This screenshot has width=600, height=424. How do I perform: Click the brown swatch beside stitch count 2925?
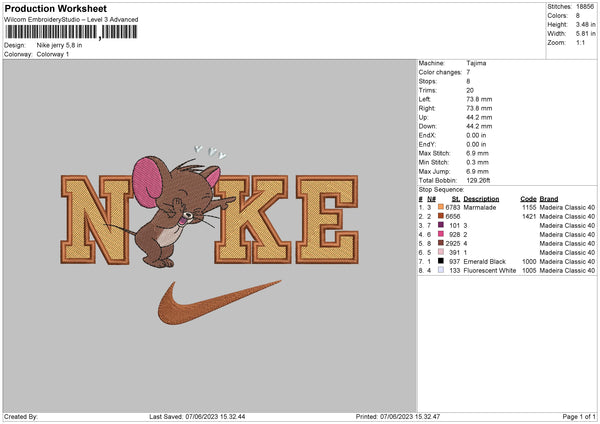[x=440, y=243]
